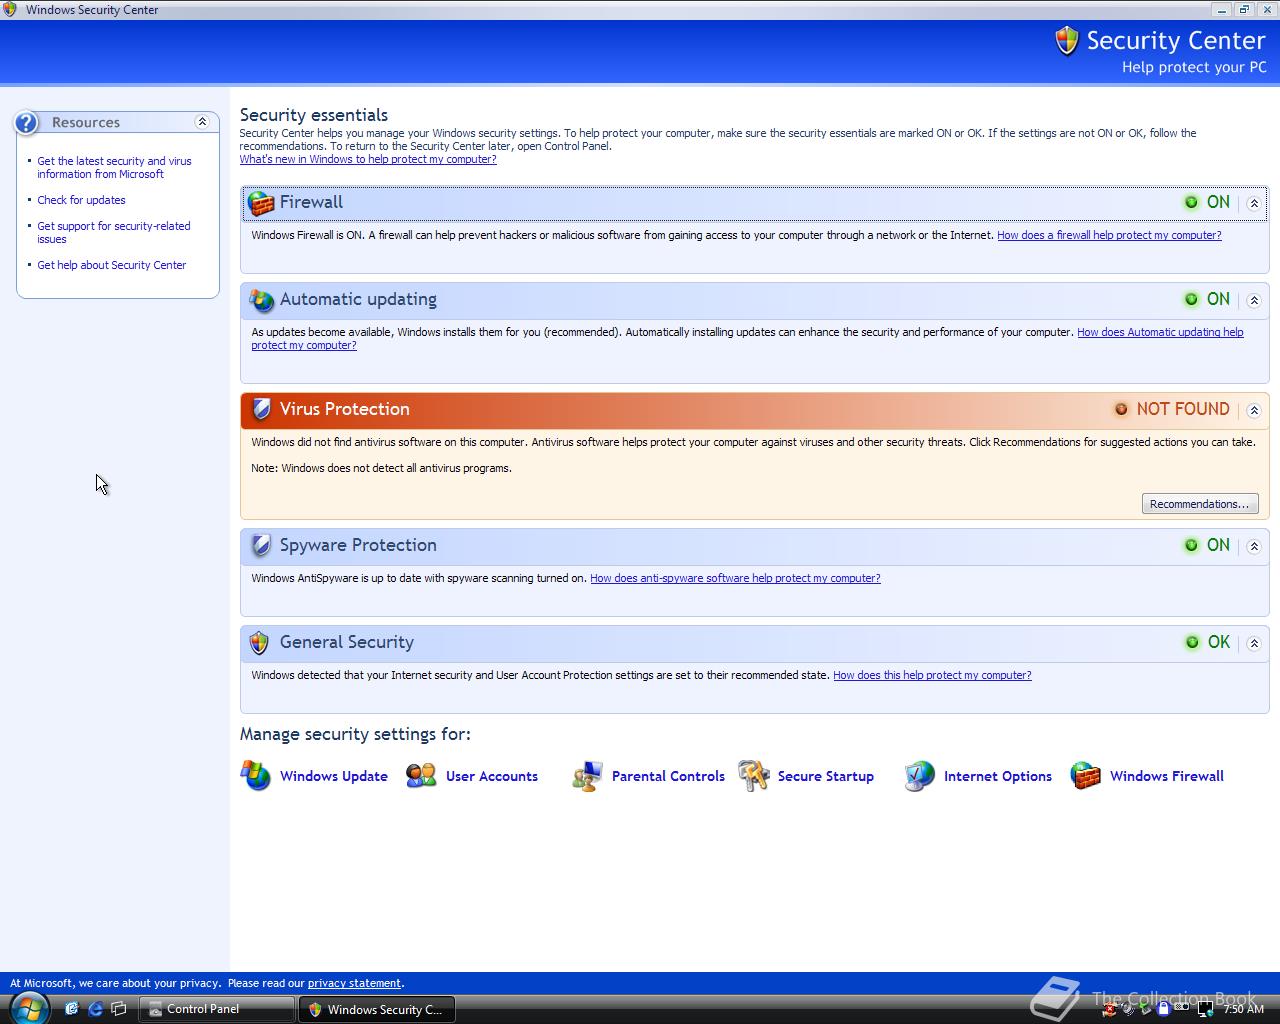This screenshot has height=1024, width=1280.
Task: Open Parental Controls settings link
Action: tap(668, 776)
